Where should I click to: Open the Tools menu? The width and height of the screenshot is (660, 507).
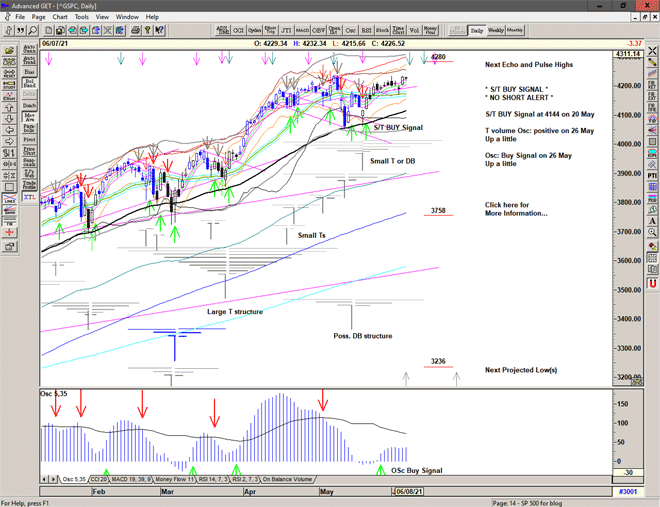pyautogui.click(x=82, y=17)
